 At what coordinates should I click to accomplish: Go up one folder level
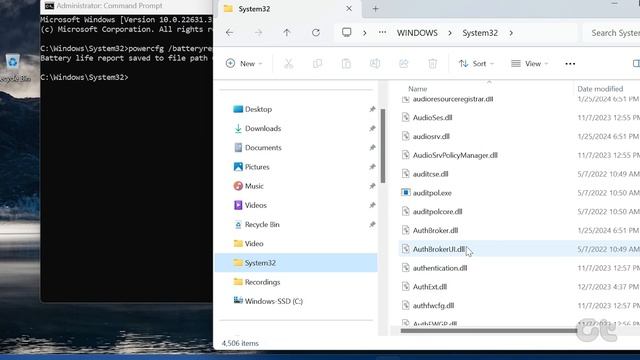click(287, 33)
